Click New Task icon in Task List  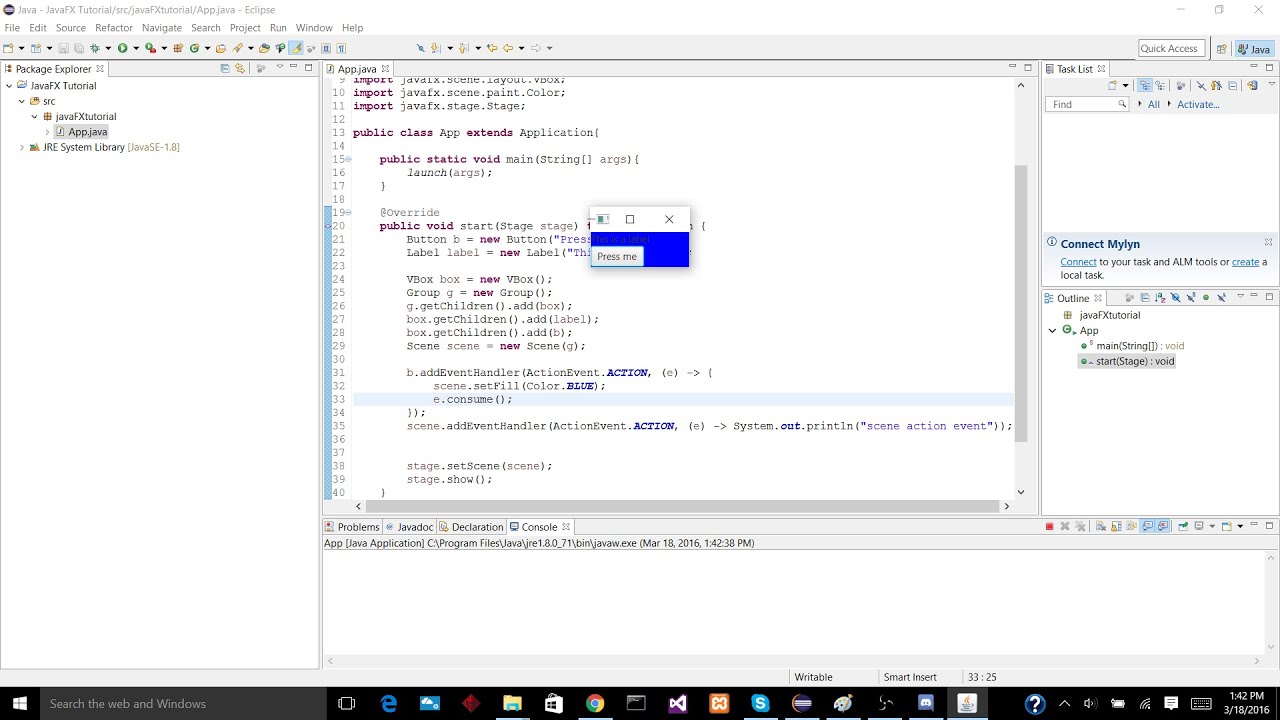click(1112, 86)
